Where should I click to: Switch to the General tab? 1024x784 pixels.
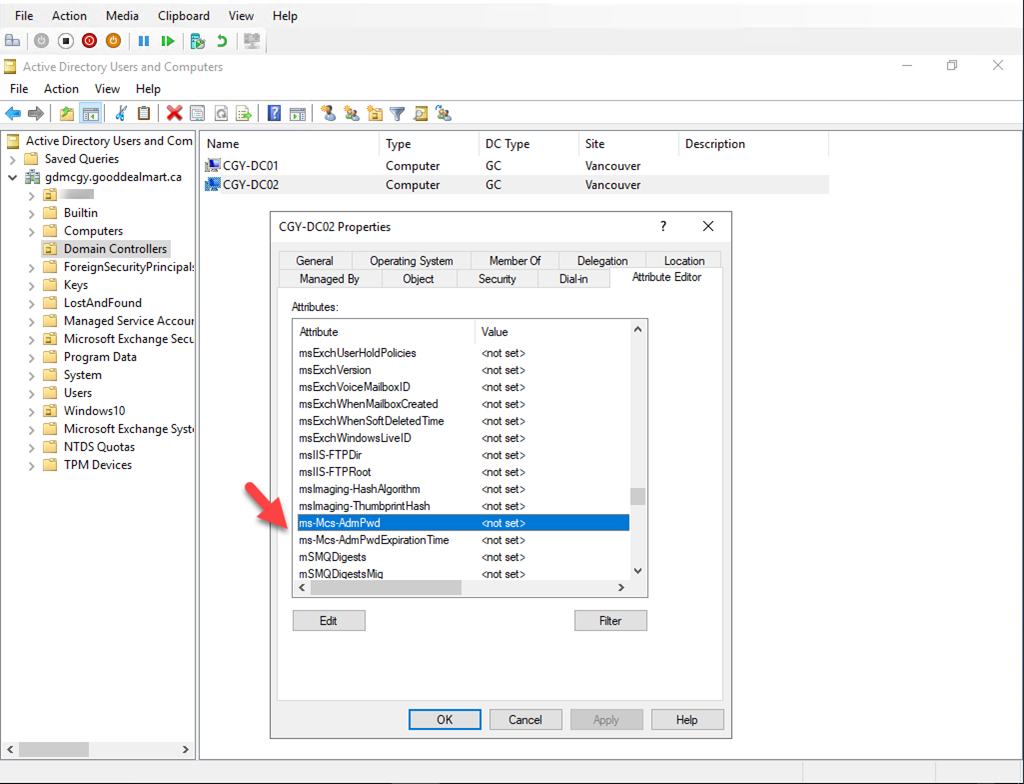315,261
